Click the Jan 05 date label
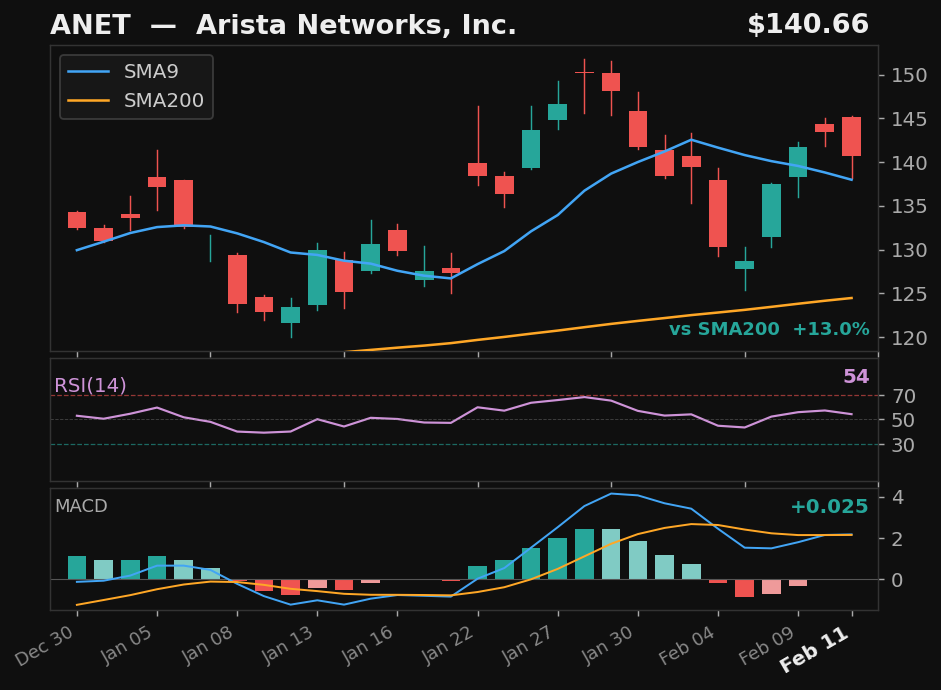This screenshot has width=941, height=690. point(127,644)
